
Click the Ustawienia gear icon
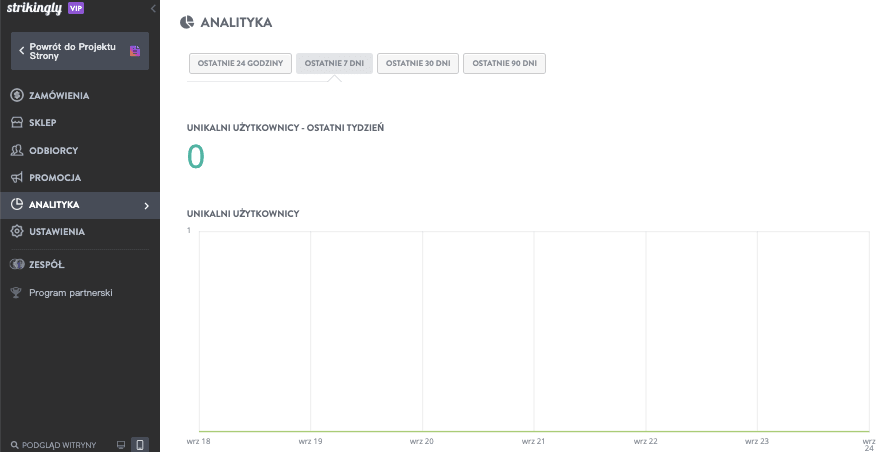tap(17, 231)
